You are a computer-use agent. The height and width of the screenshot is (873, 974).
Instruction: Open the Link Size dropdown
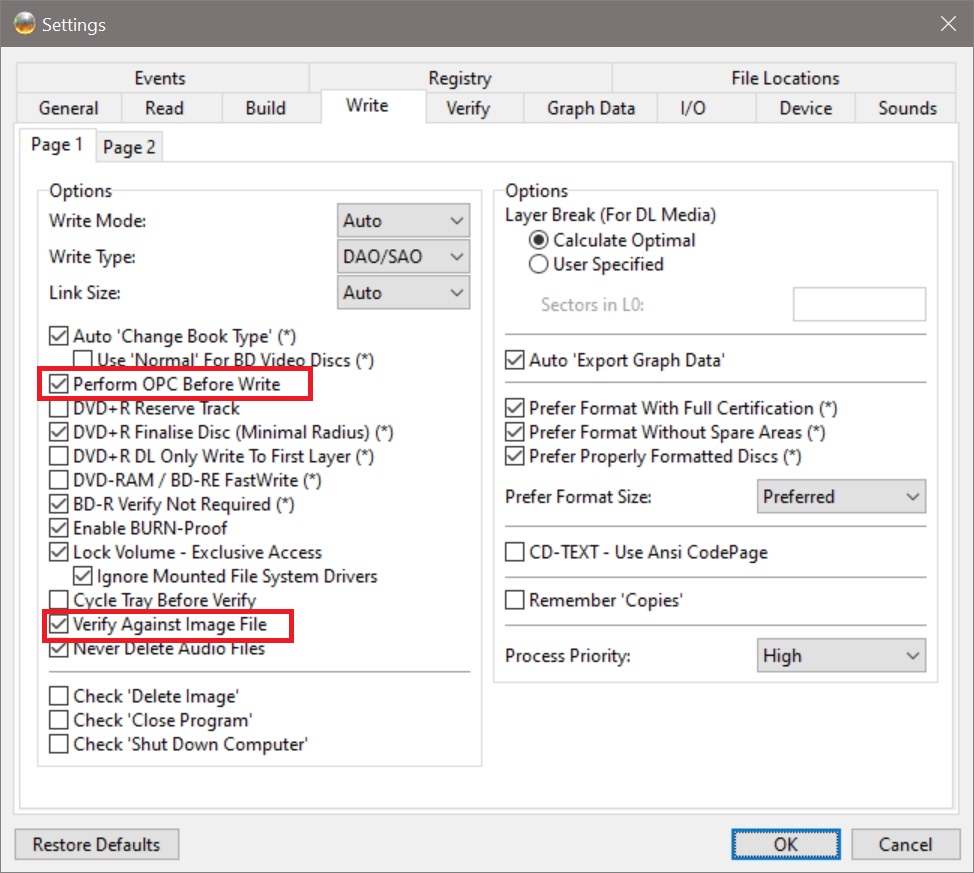coord(403,293)
